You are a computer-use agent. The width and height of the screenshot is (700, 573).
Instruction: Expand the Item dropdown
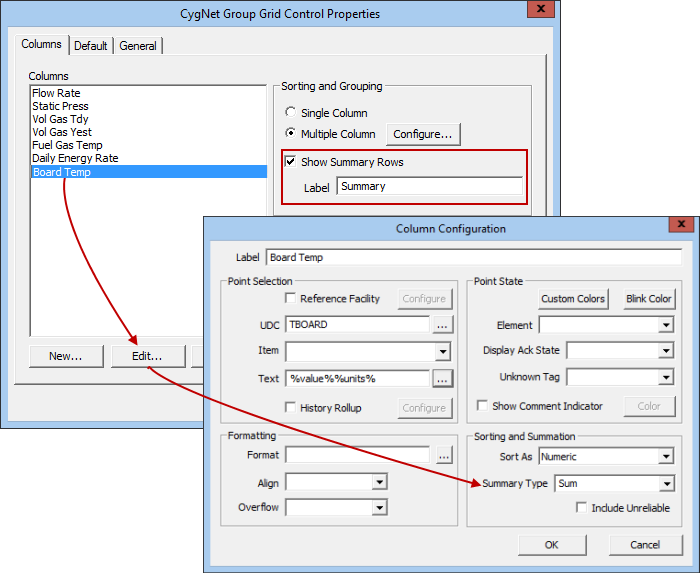click(x=443, y=352)
